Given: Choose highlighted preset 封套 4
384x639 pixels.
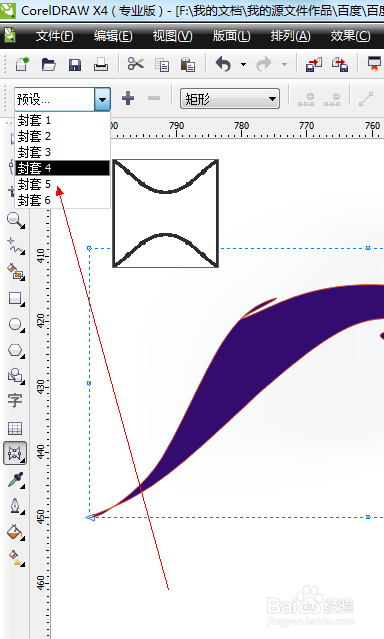Looking at the screenshot, I should click(62, 168).
